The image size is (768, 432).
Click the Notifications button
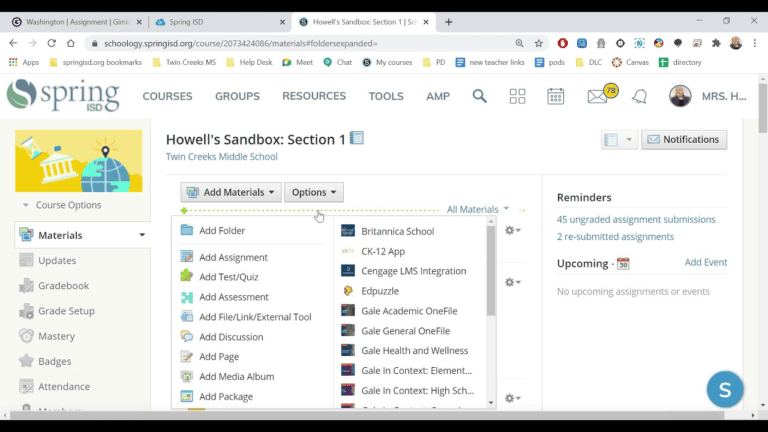[x=684, y=140]
